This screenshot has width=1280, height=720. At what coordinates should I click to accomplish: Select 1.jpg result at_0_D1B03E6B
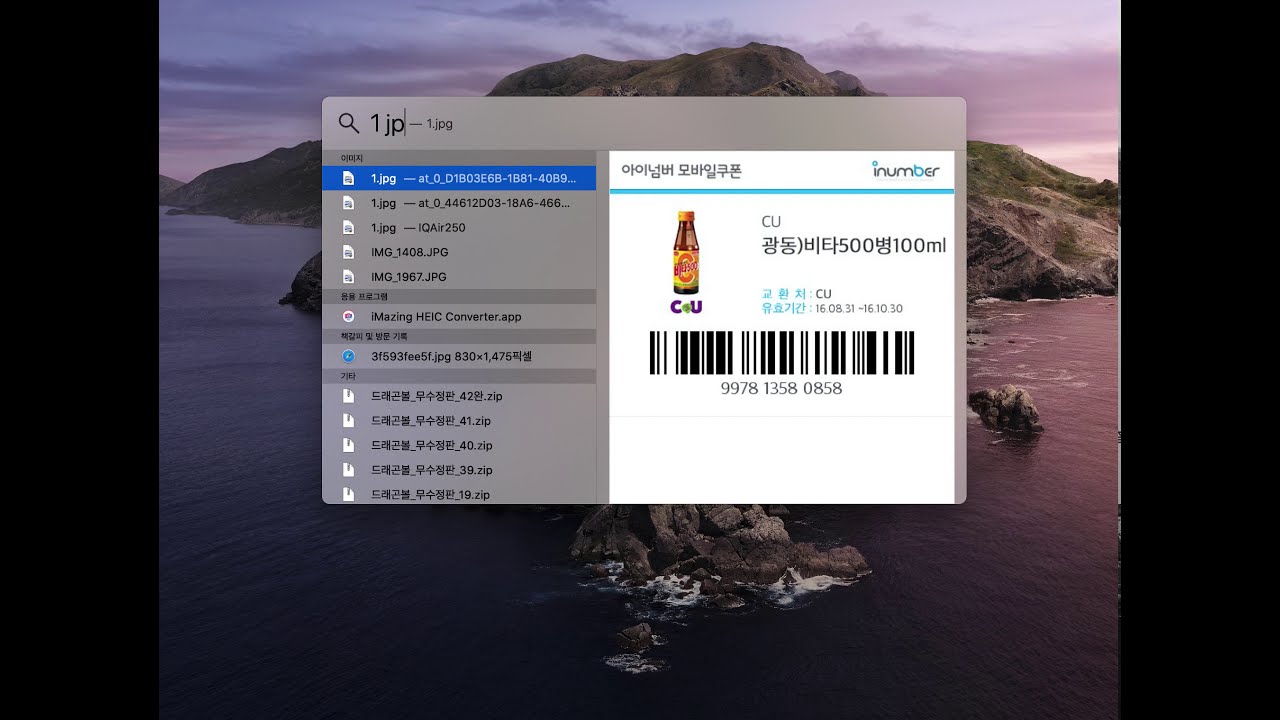tap(459, 178)
